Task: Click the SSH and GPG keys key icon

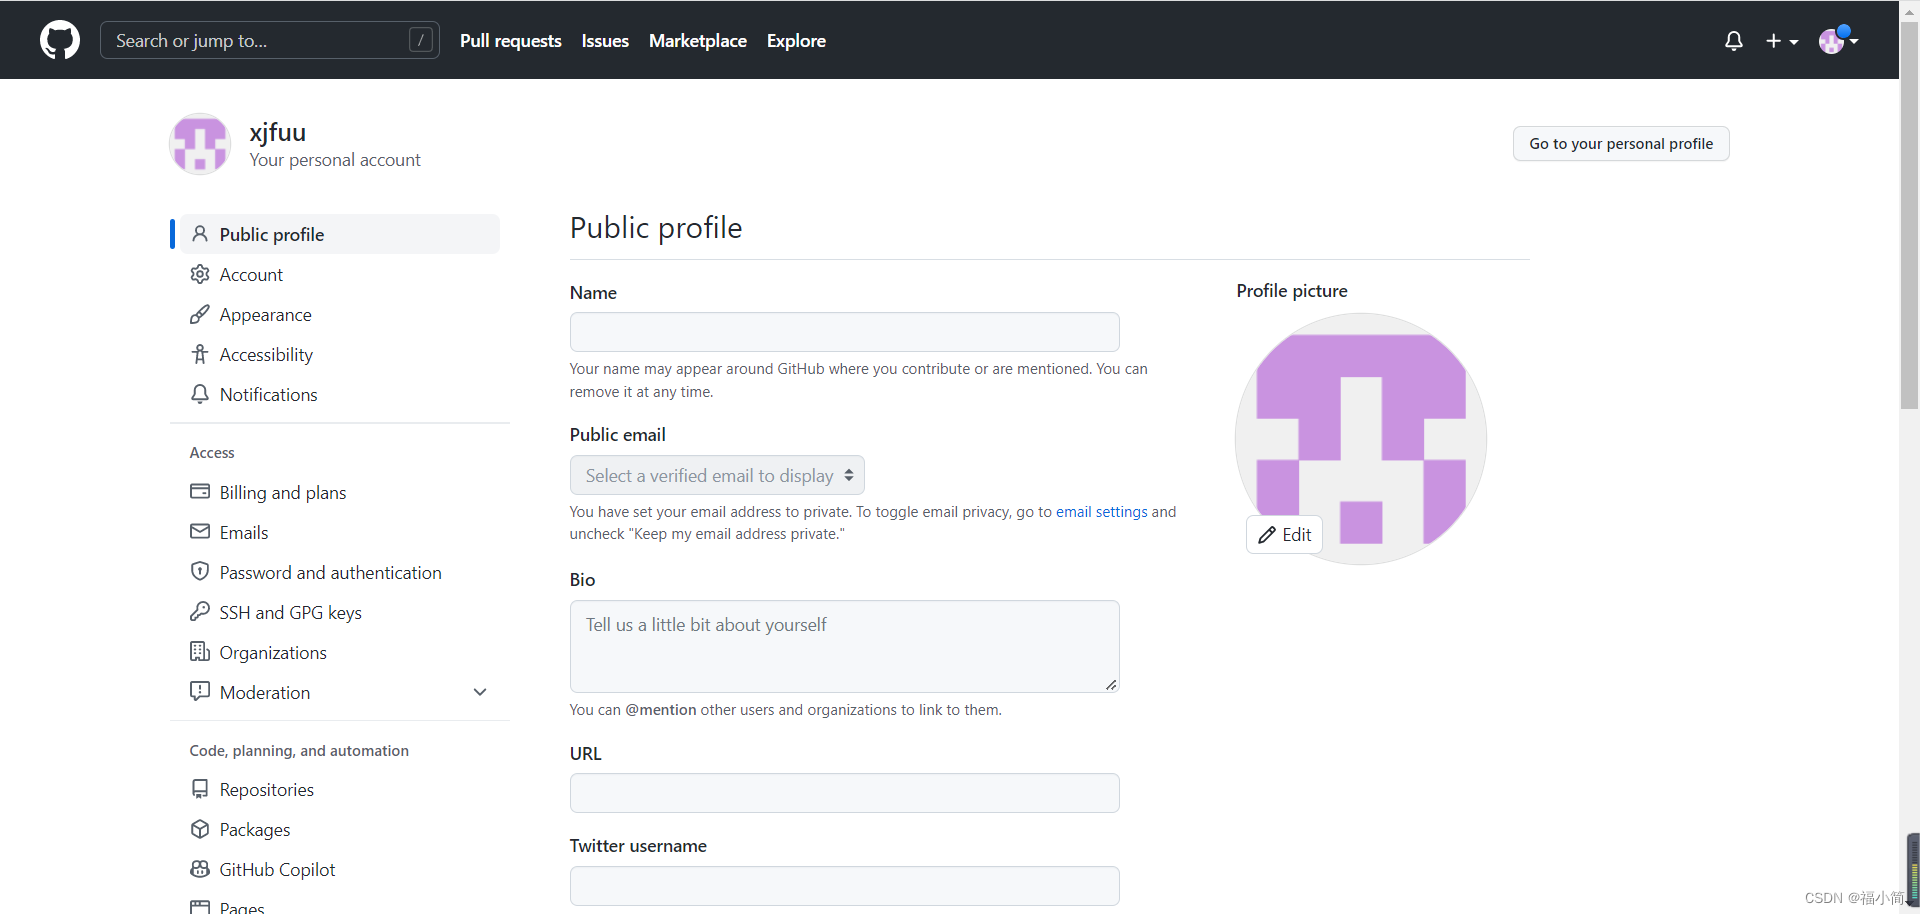Action: point(200,611)
